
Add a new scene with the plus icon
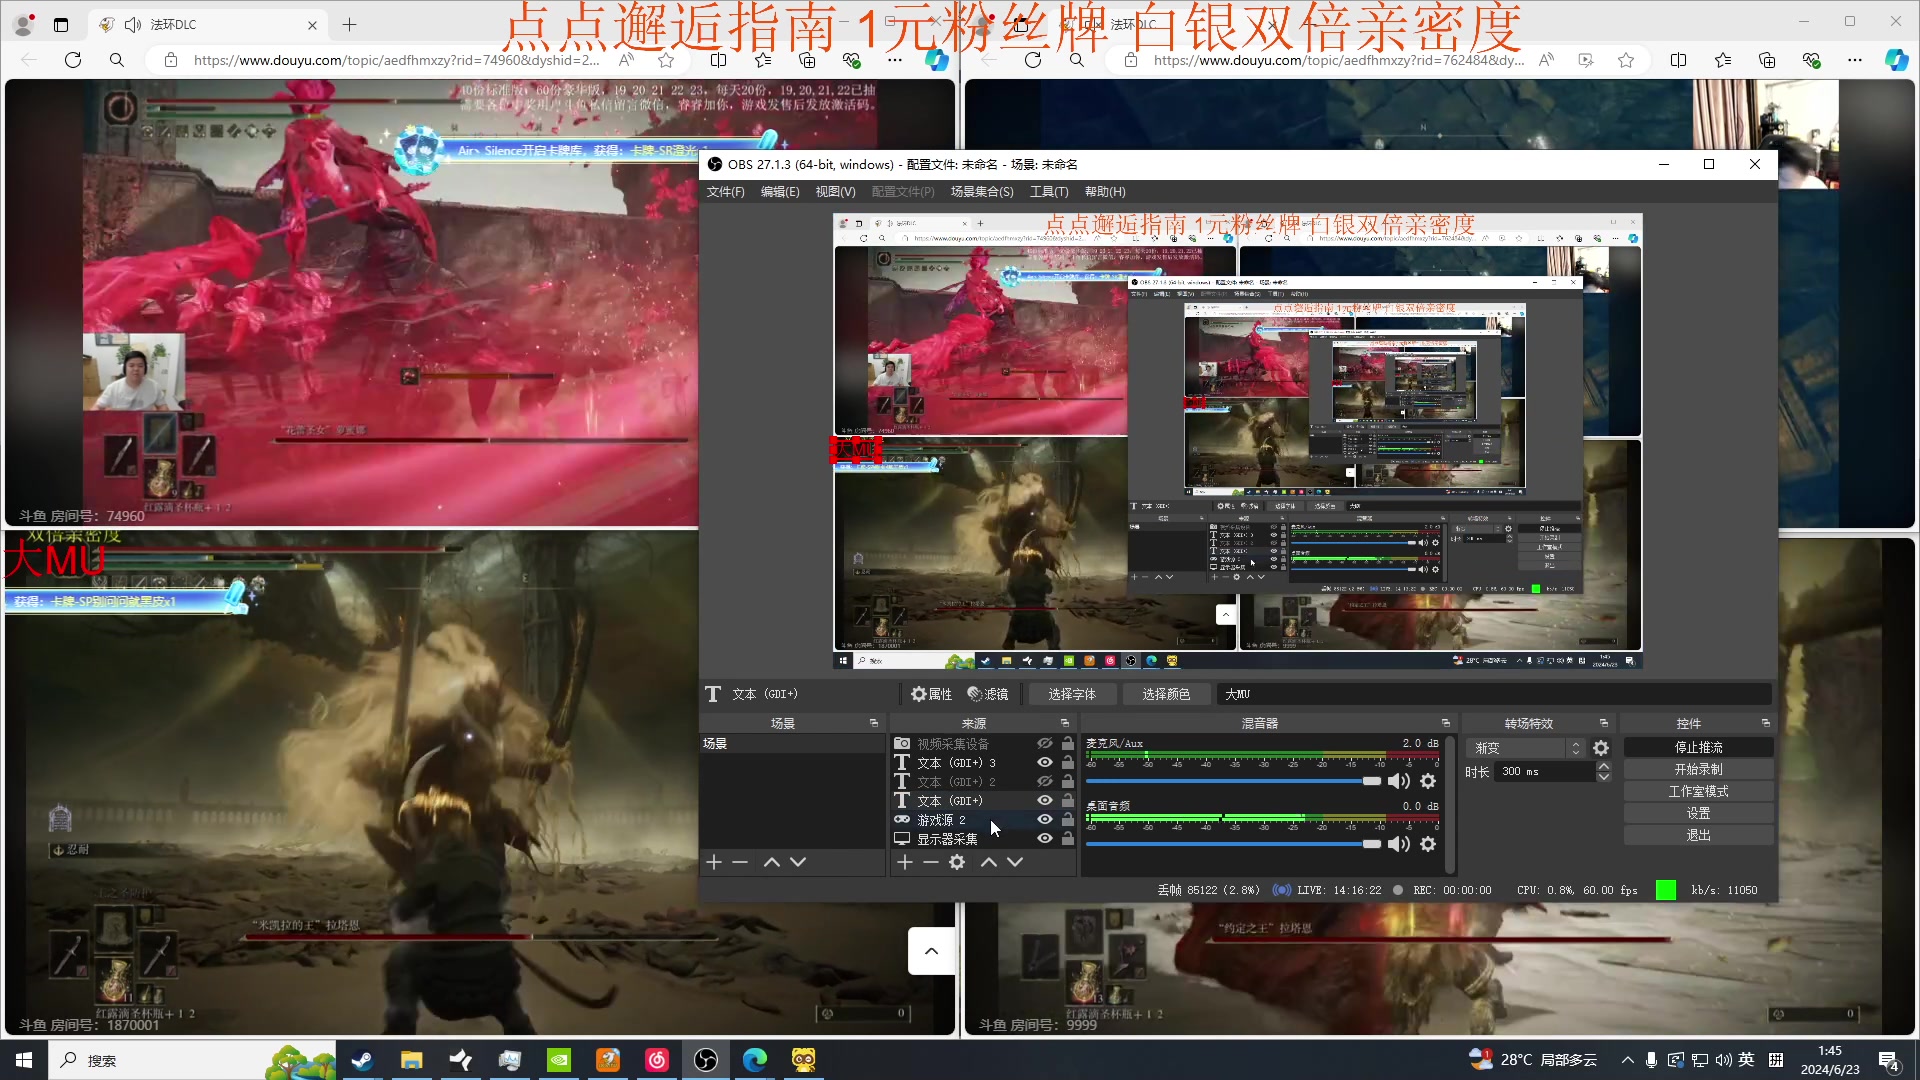click(x=714, y=862)
